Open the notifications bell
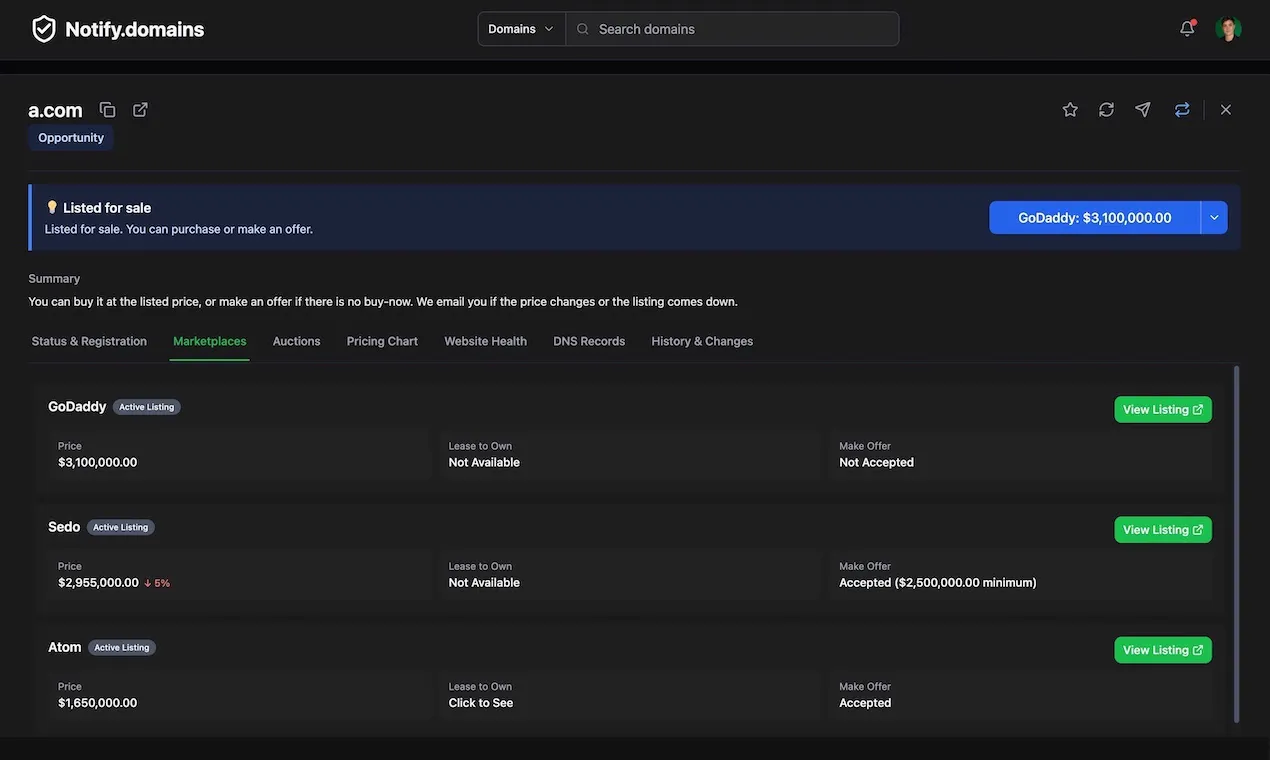1270x760 pixels. coord(1187,28)
